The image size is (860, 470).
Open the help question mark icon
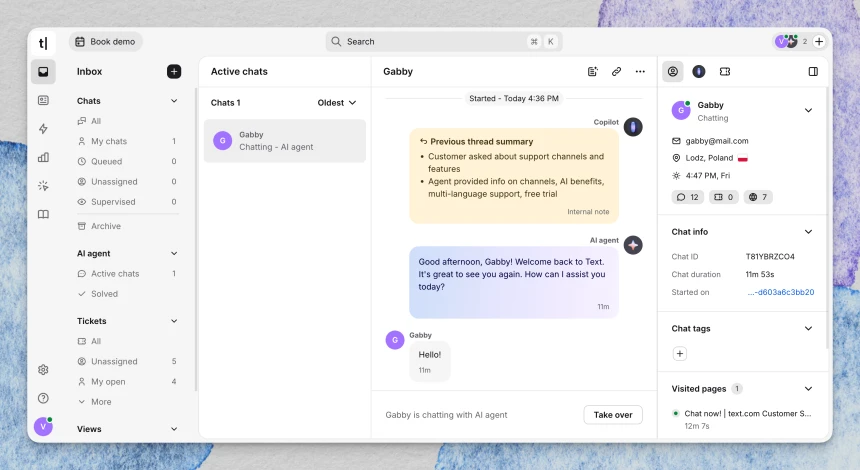[43, 398]
